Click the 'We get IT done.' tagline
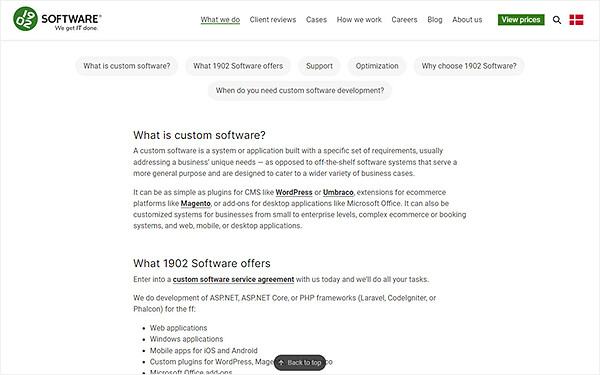The width and height of the screenshot is (600, 375). click(76, 28)
